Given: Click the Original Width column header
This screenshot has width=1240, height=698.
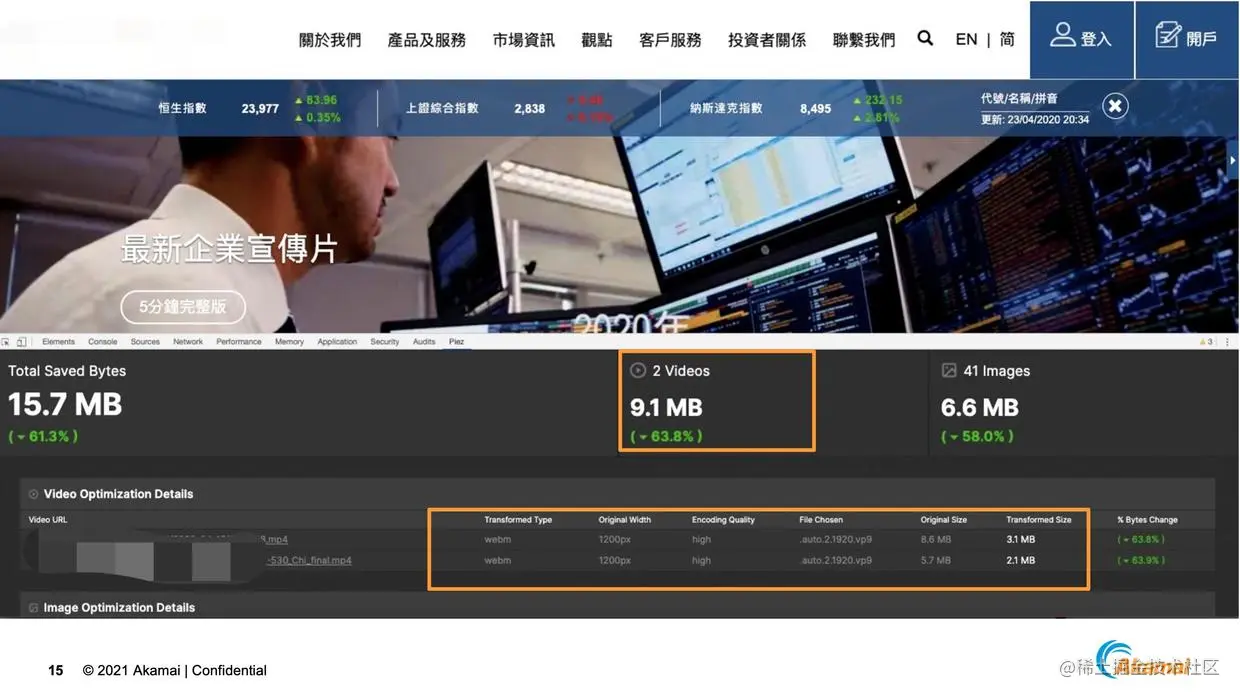Looking at the screenshot, I should pos(625,520).
